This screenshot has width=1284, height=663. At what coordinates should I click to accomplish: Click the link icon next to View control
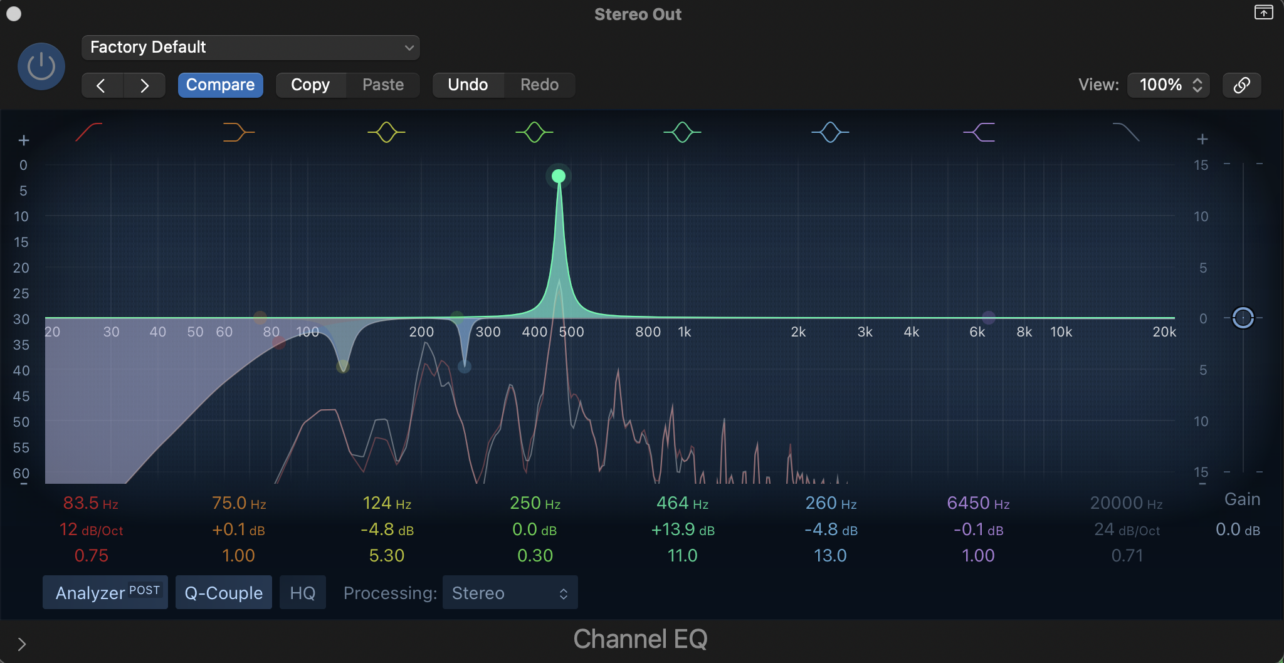pos(1242,85)
